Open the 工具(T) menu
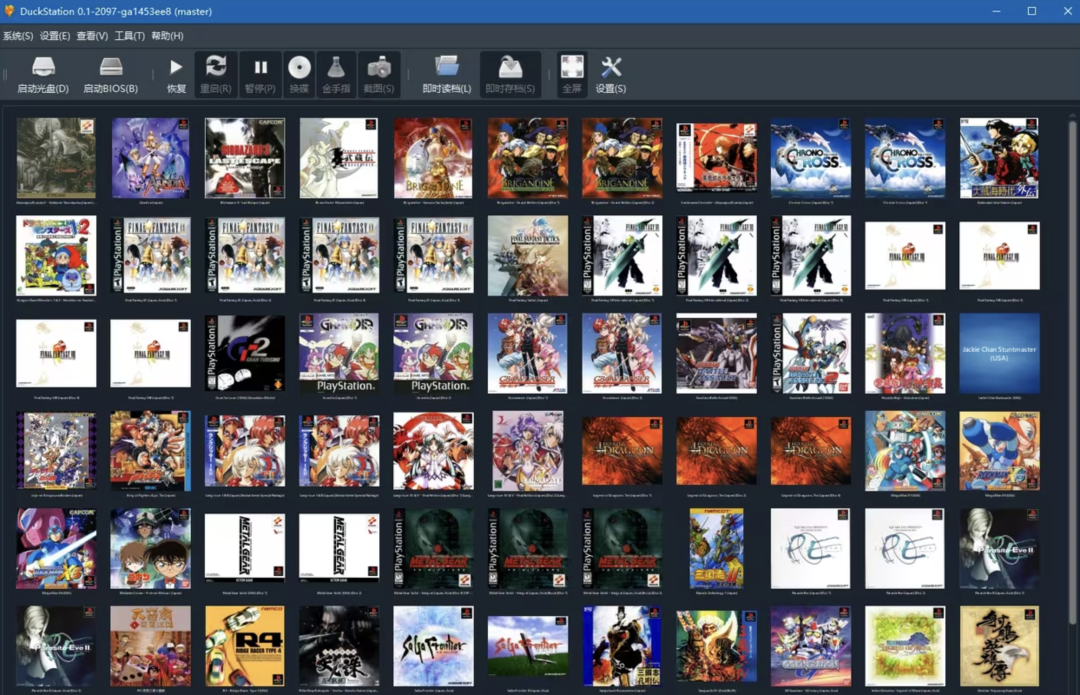The width and height of the screenshot is (1080, 695). 129,36
